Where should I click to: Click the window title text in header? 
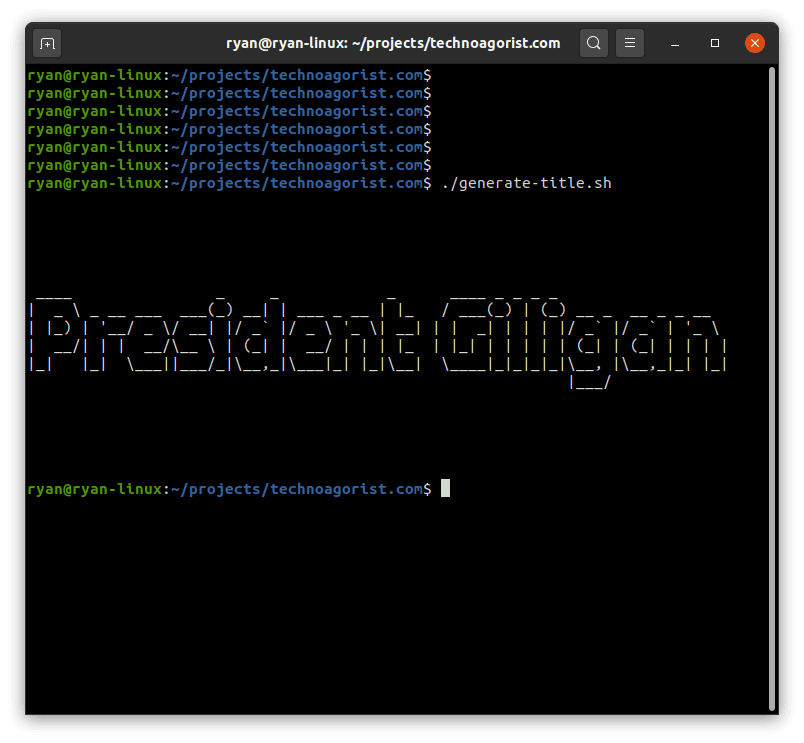tap(395, 43)
